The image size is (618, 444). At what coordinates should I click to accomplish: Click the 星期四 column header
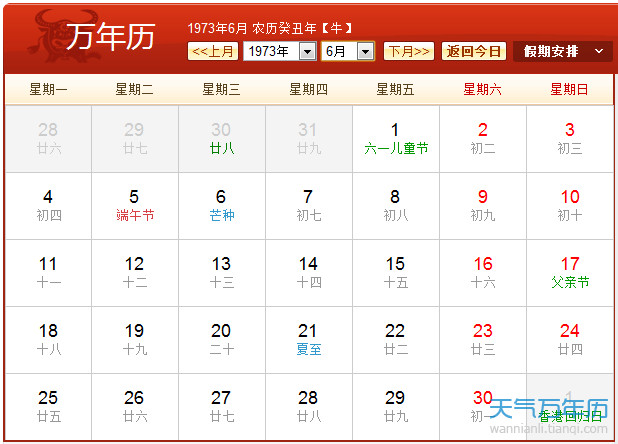click(x=309, y=89)
